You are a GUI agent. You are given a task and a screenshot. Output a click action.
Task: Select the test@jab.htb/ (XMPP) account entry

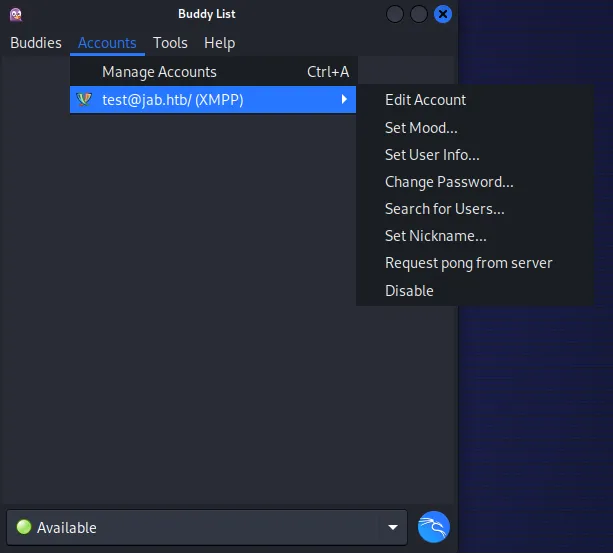coord(213,100)
